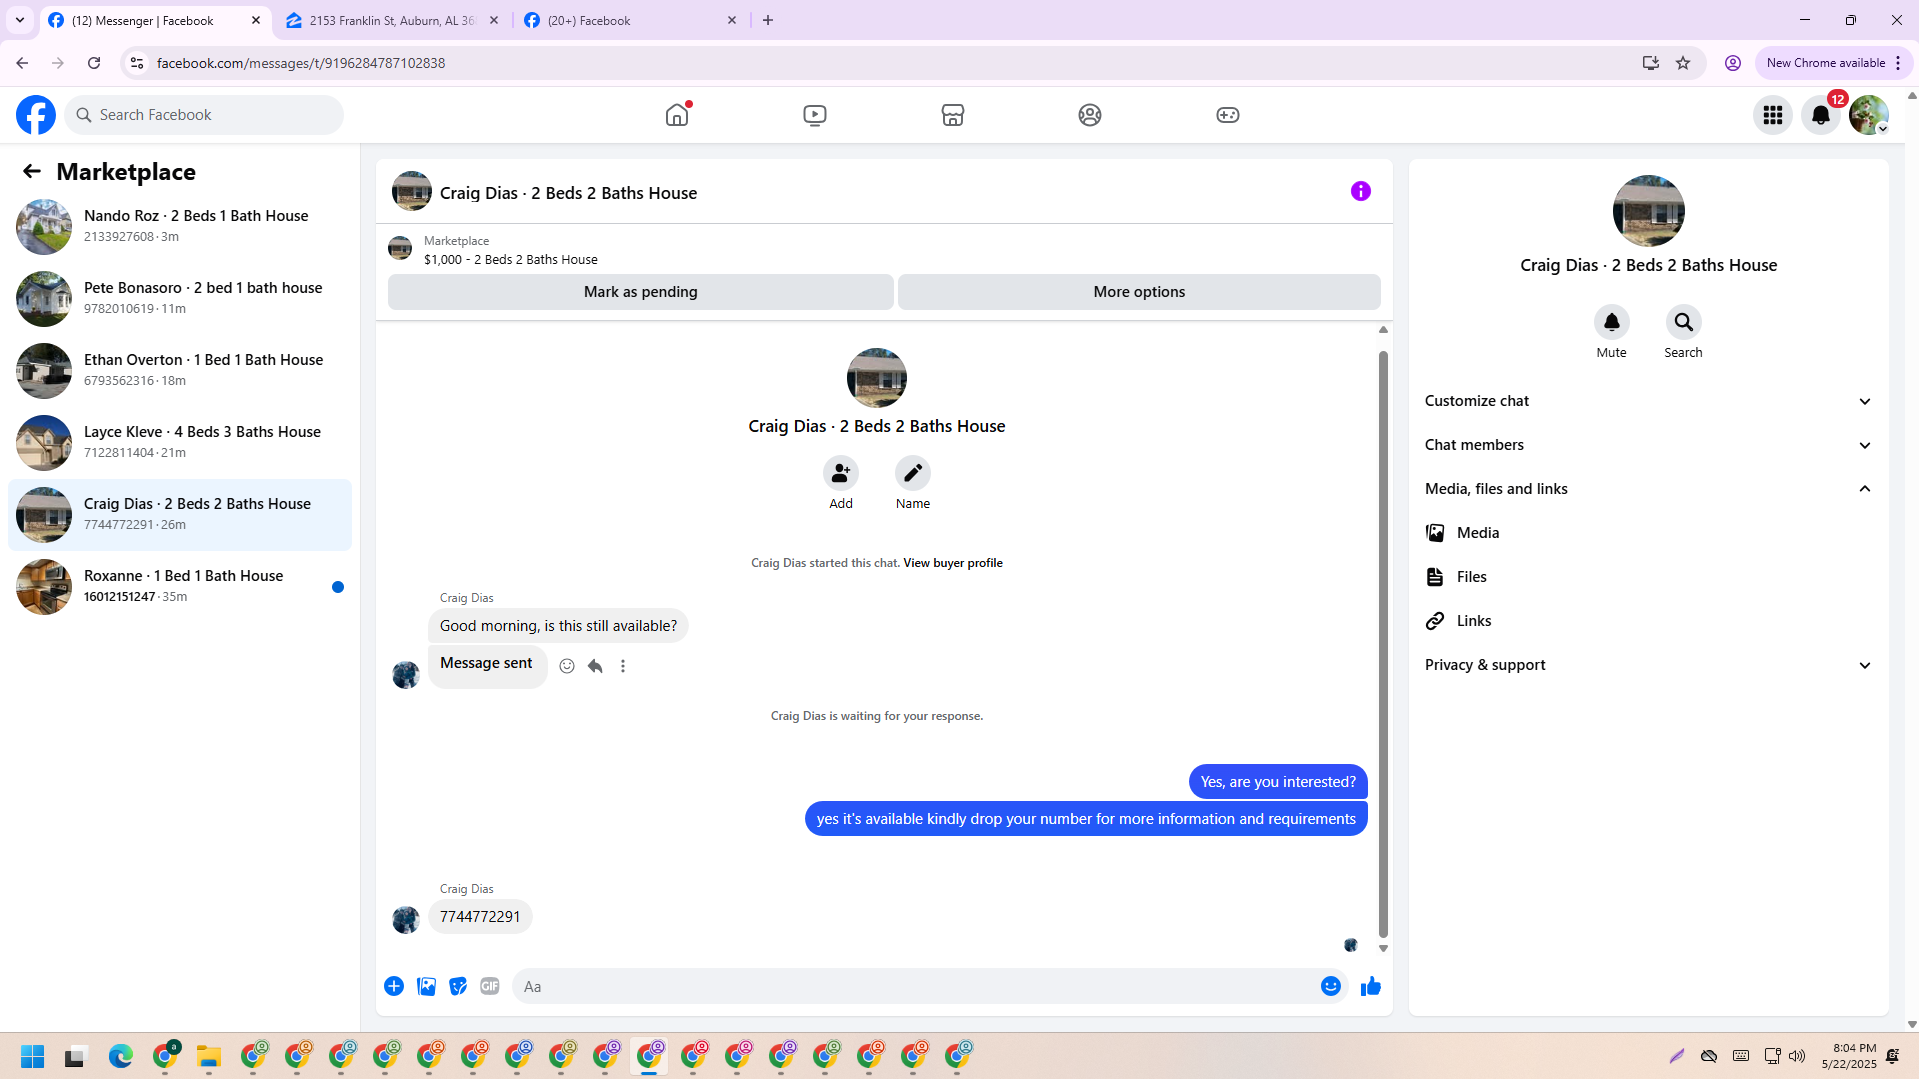Open the account profile picture menu
1919x1079 pixels.
point(1869,115)
